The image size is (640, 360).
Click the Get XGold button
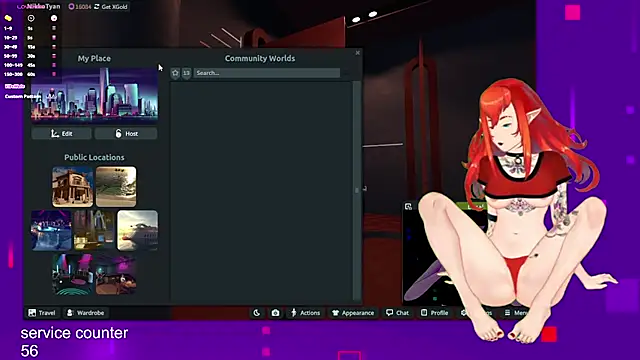(111, 7)
